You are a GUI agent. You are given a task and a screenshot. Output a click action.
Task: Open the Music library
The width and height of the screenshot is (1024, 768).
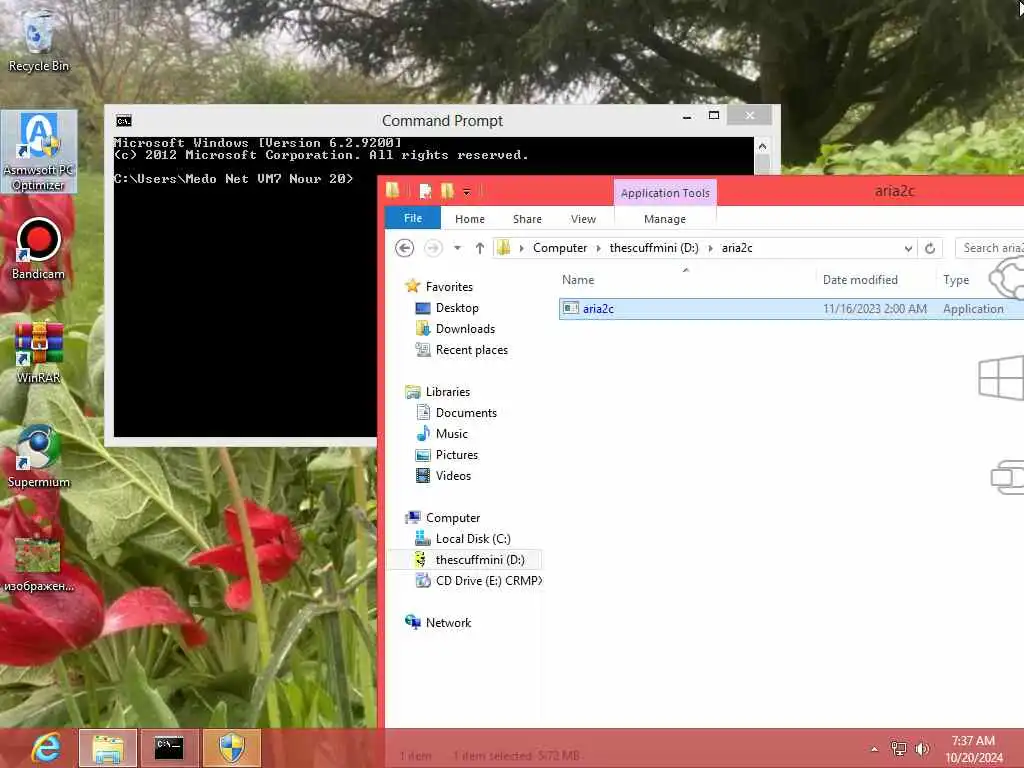point(451,434)
